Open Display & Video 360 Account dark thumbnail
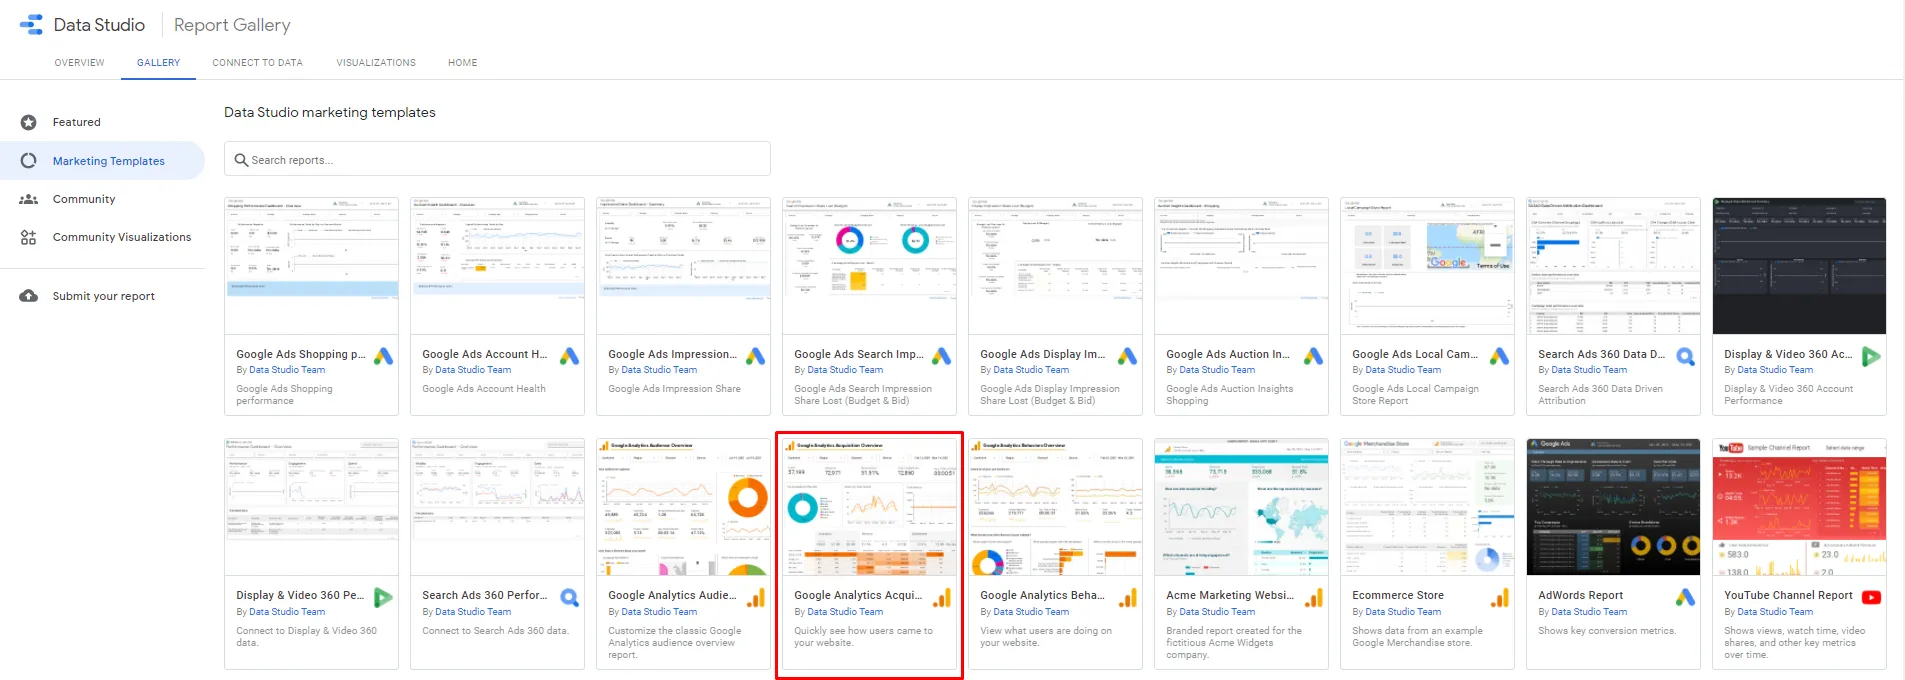 (x=1800, y=266)
